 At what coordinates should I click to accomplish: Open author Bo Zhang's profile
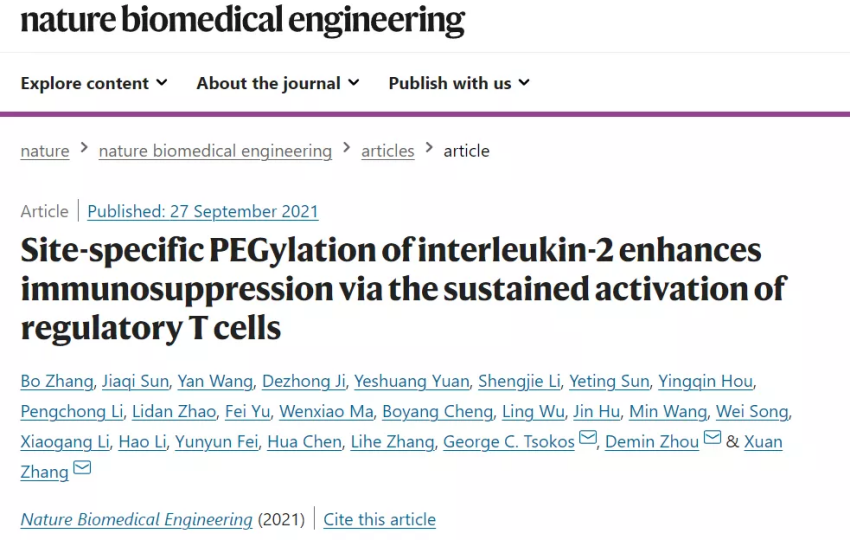[57, 381]
